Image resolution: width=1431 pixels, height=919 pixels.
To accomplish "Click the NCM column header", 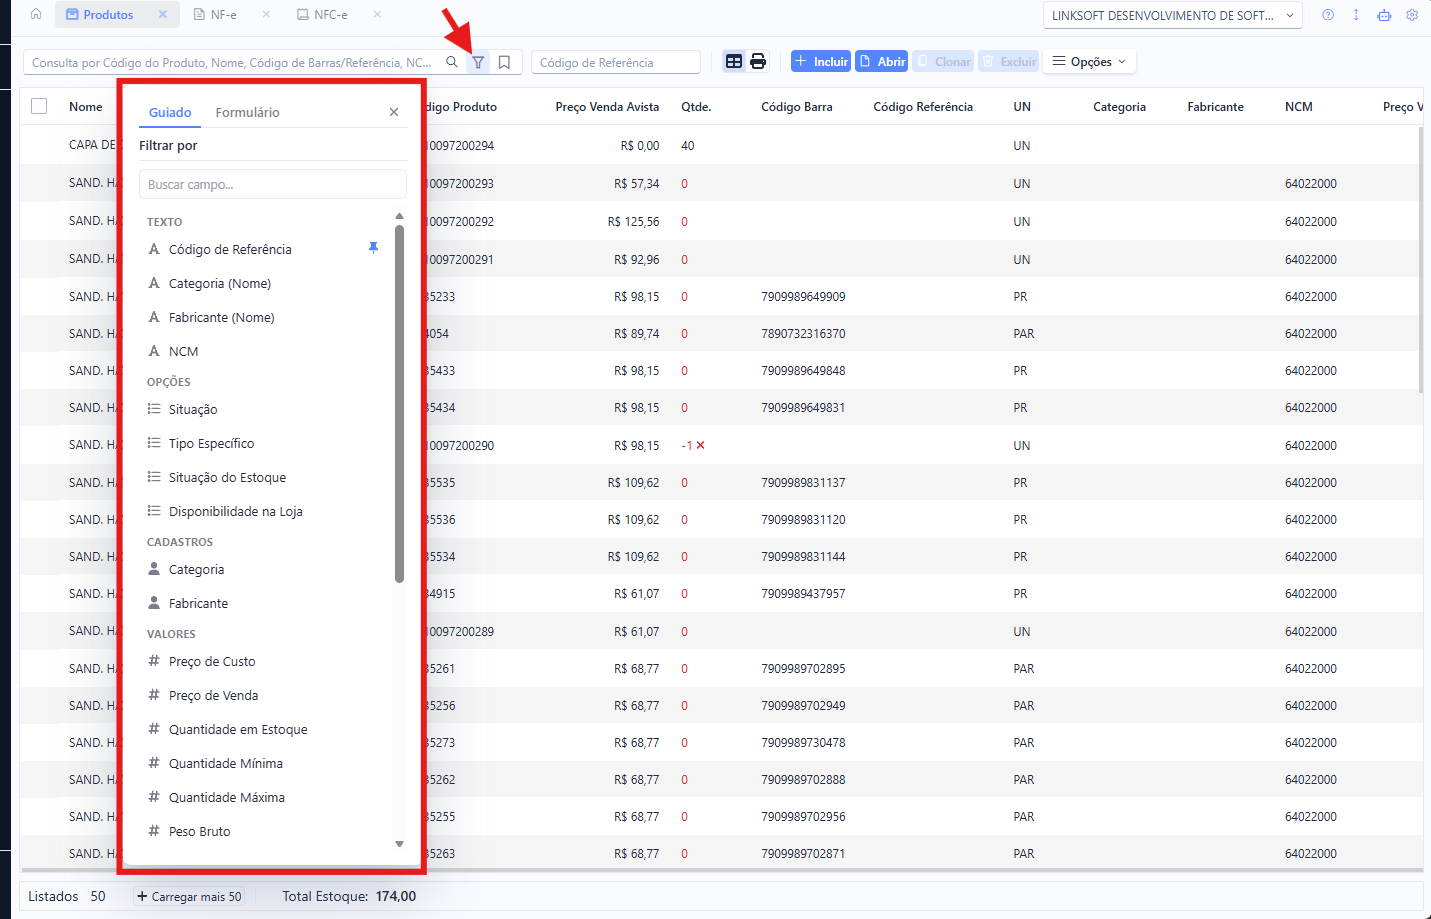I will click(1299, 107).
